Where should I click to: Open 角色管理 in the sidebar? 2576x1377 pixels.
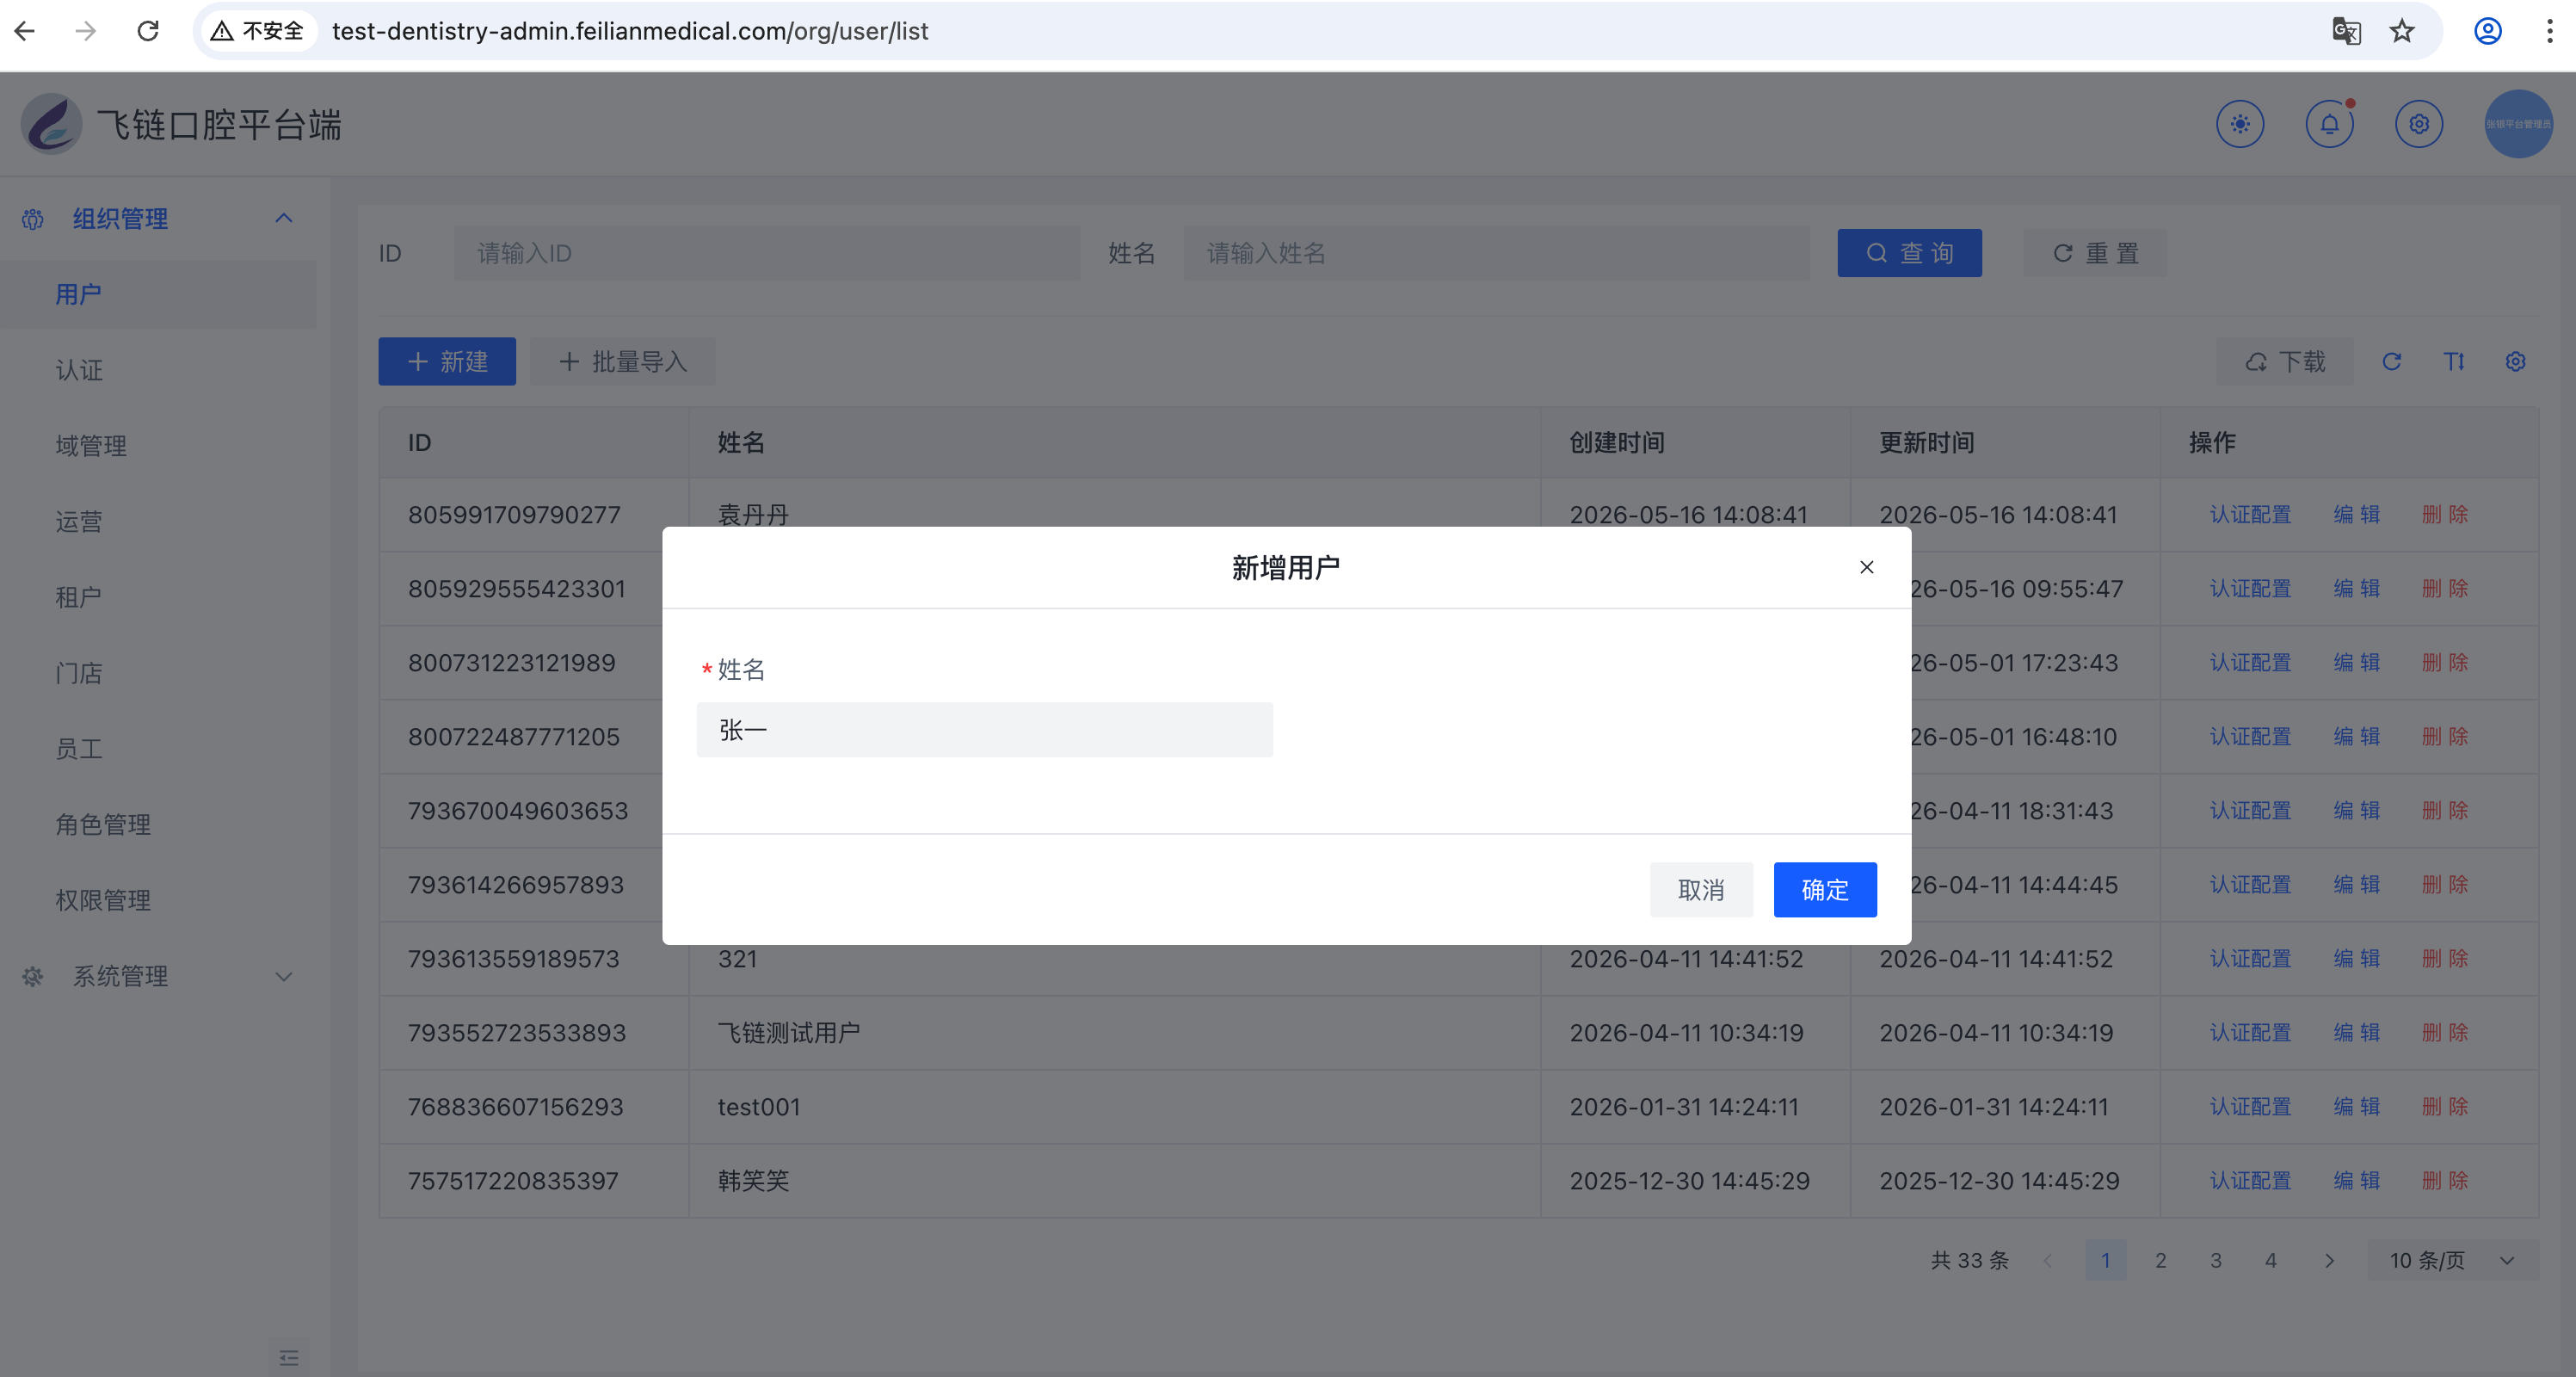click(158, 824)
